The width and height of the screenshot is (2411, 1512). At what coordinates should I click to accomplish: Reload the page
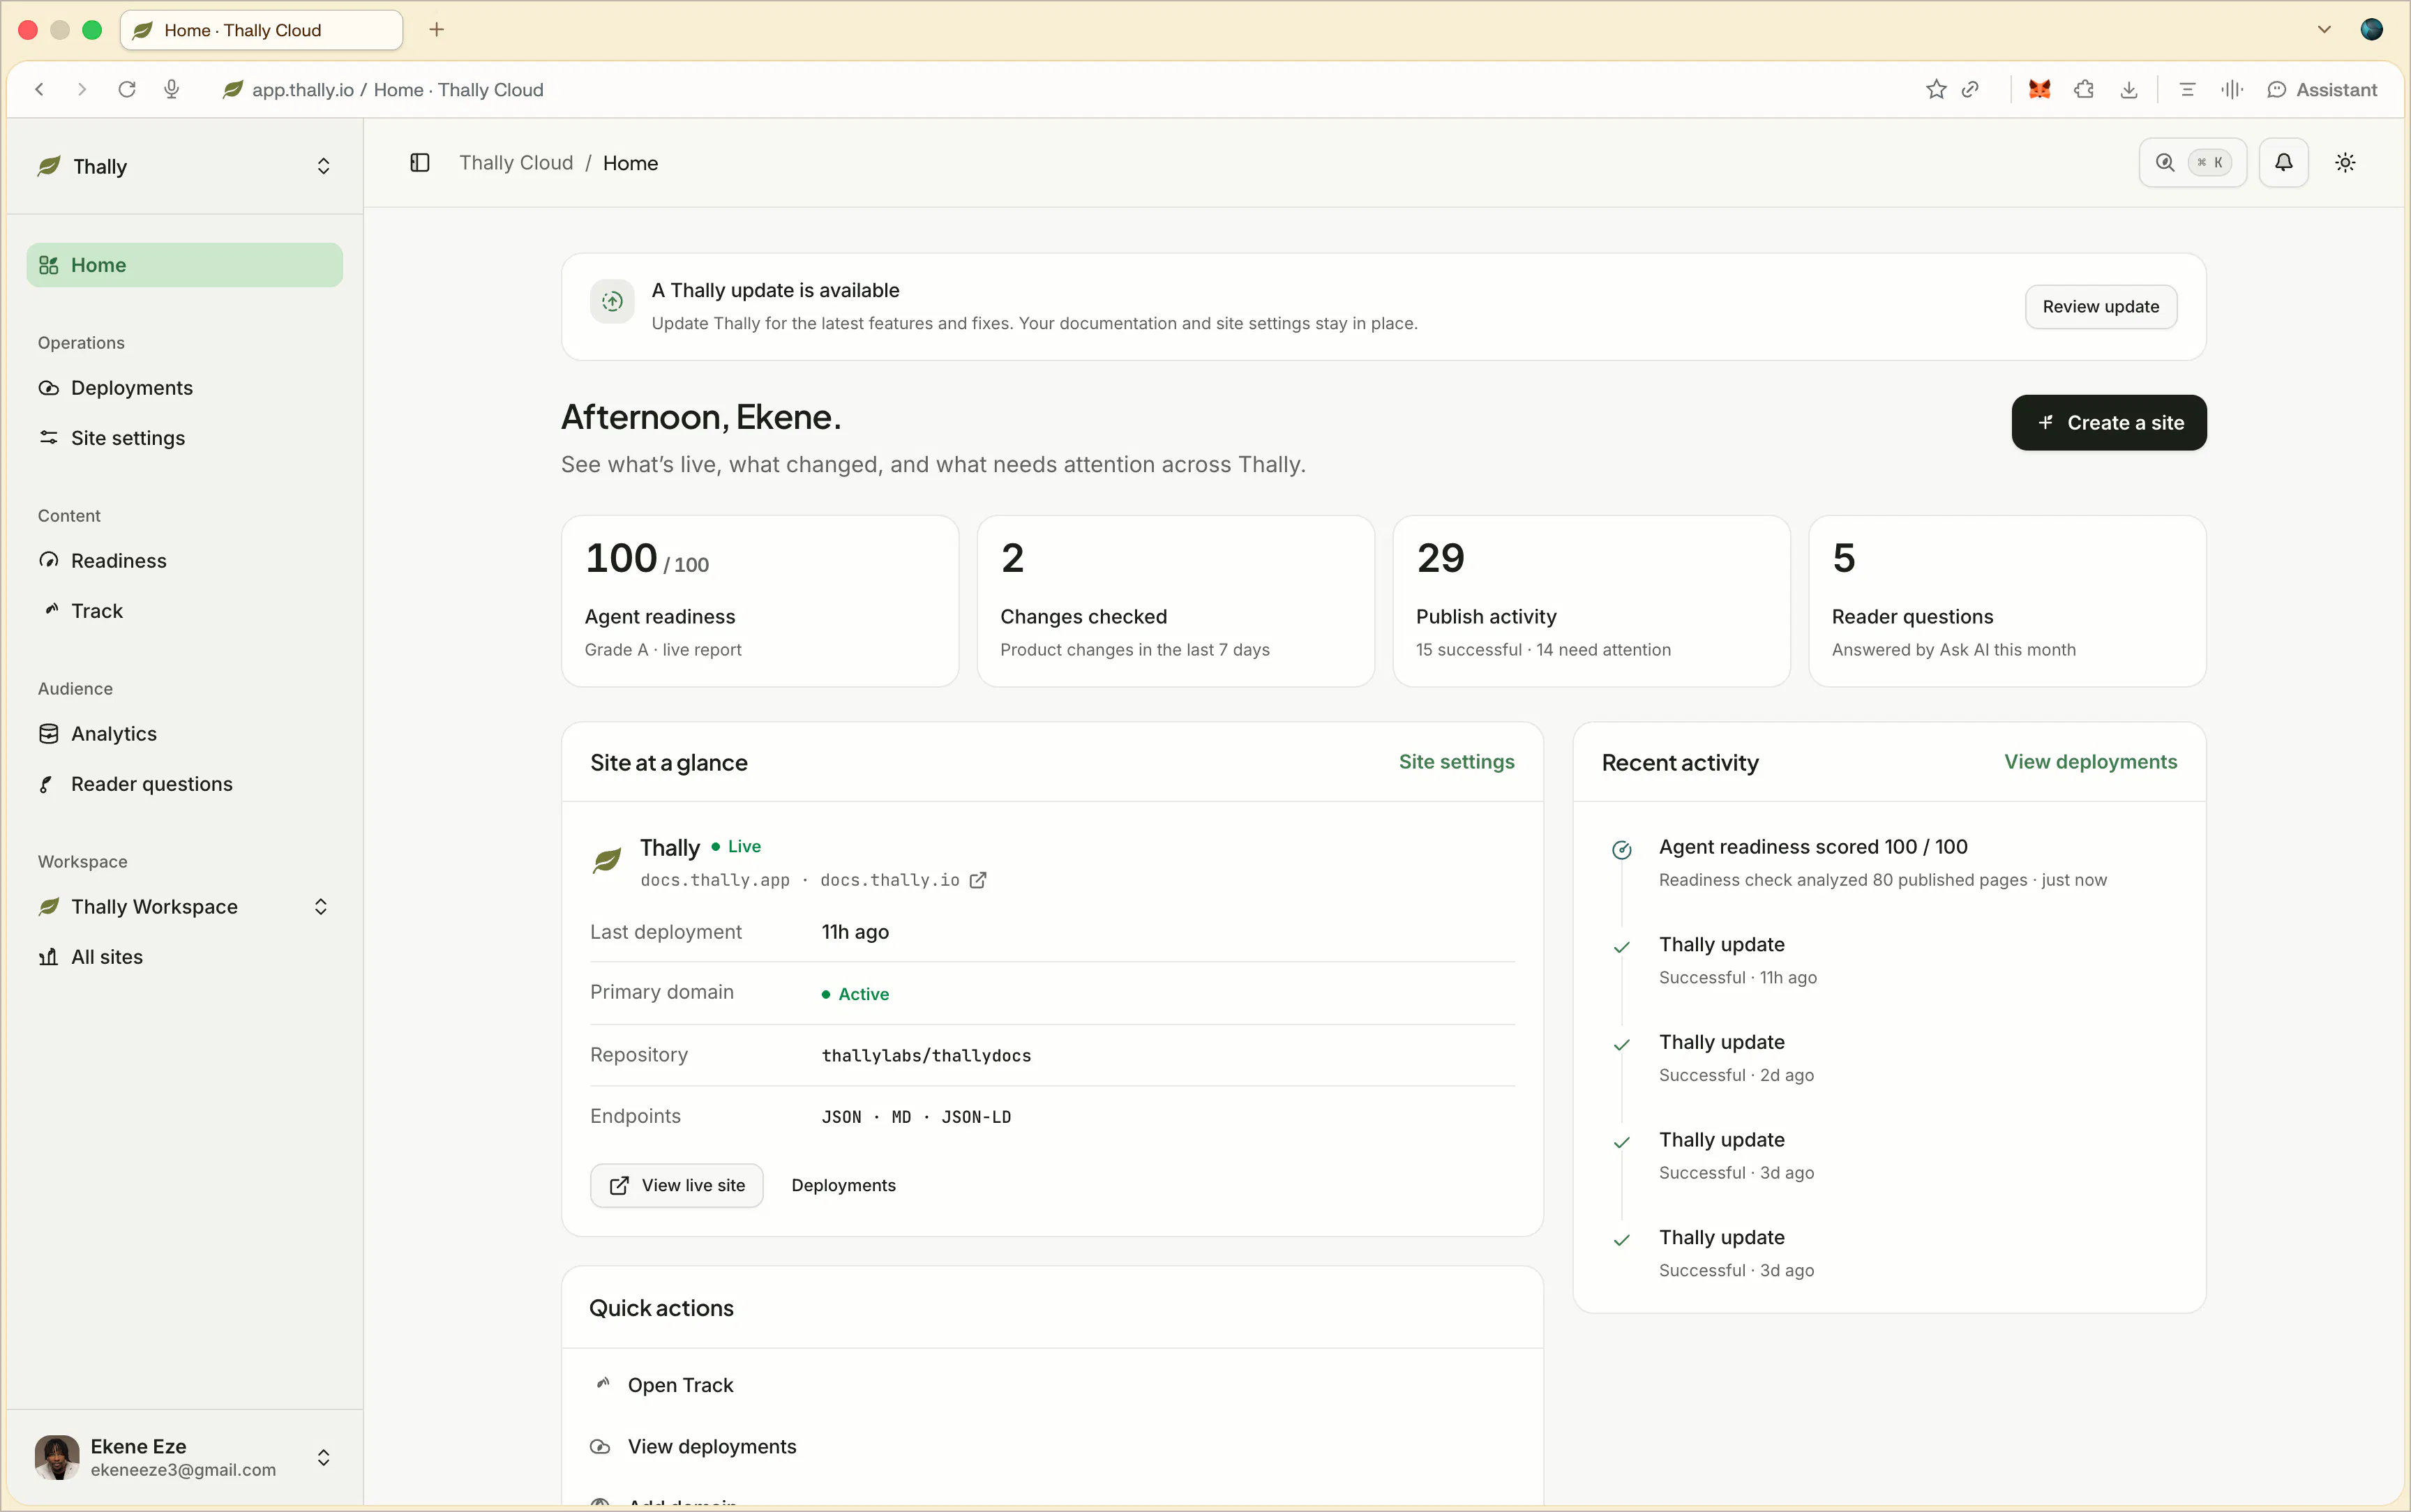(x=126, y=89)
